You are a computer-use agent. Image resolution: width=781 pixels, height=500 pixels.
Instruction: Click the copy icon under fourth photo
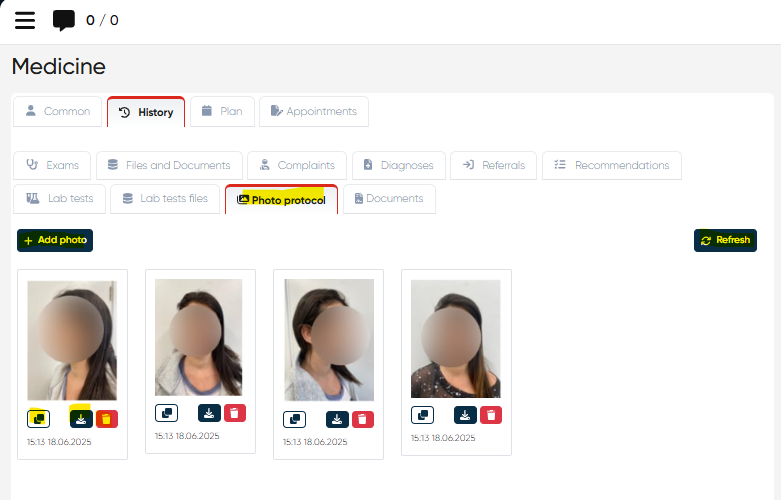point(422,415)
